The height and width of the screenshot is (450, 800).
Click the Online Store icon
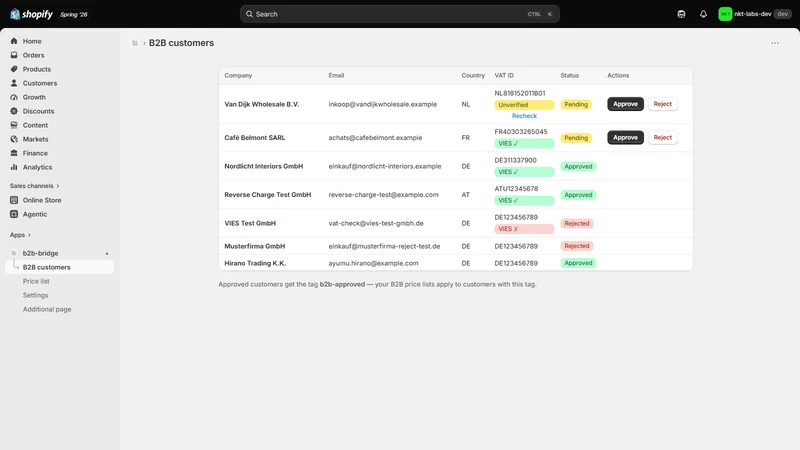[14, 200]
